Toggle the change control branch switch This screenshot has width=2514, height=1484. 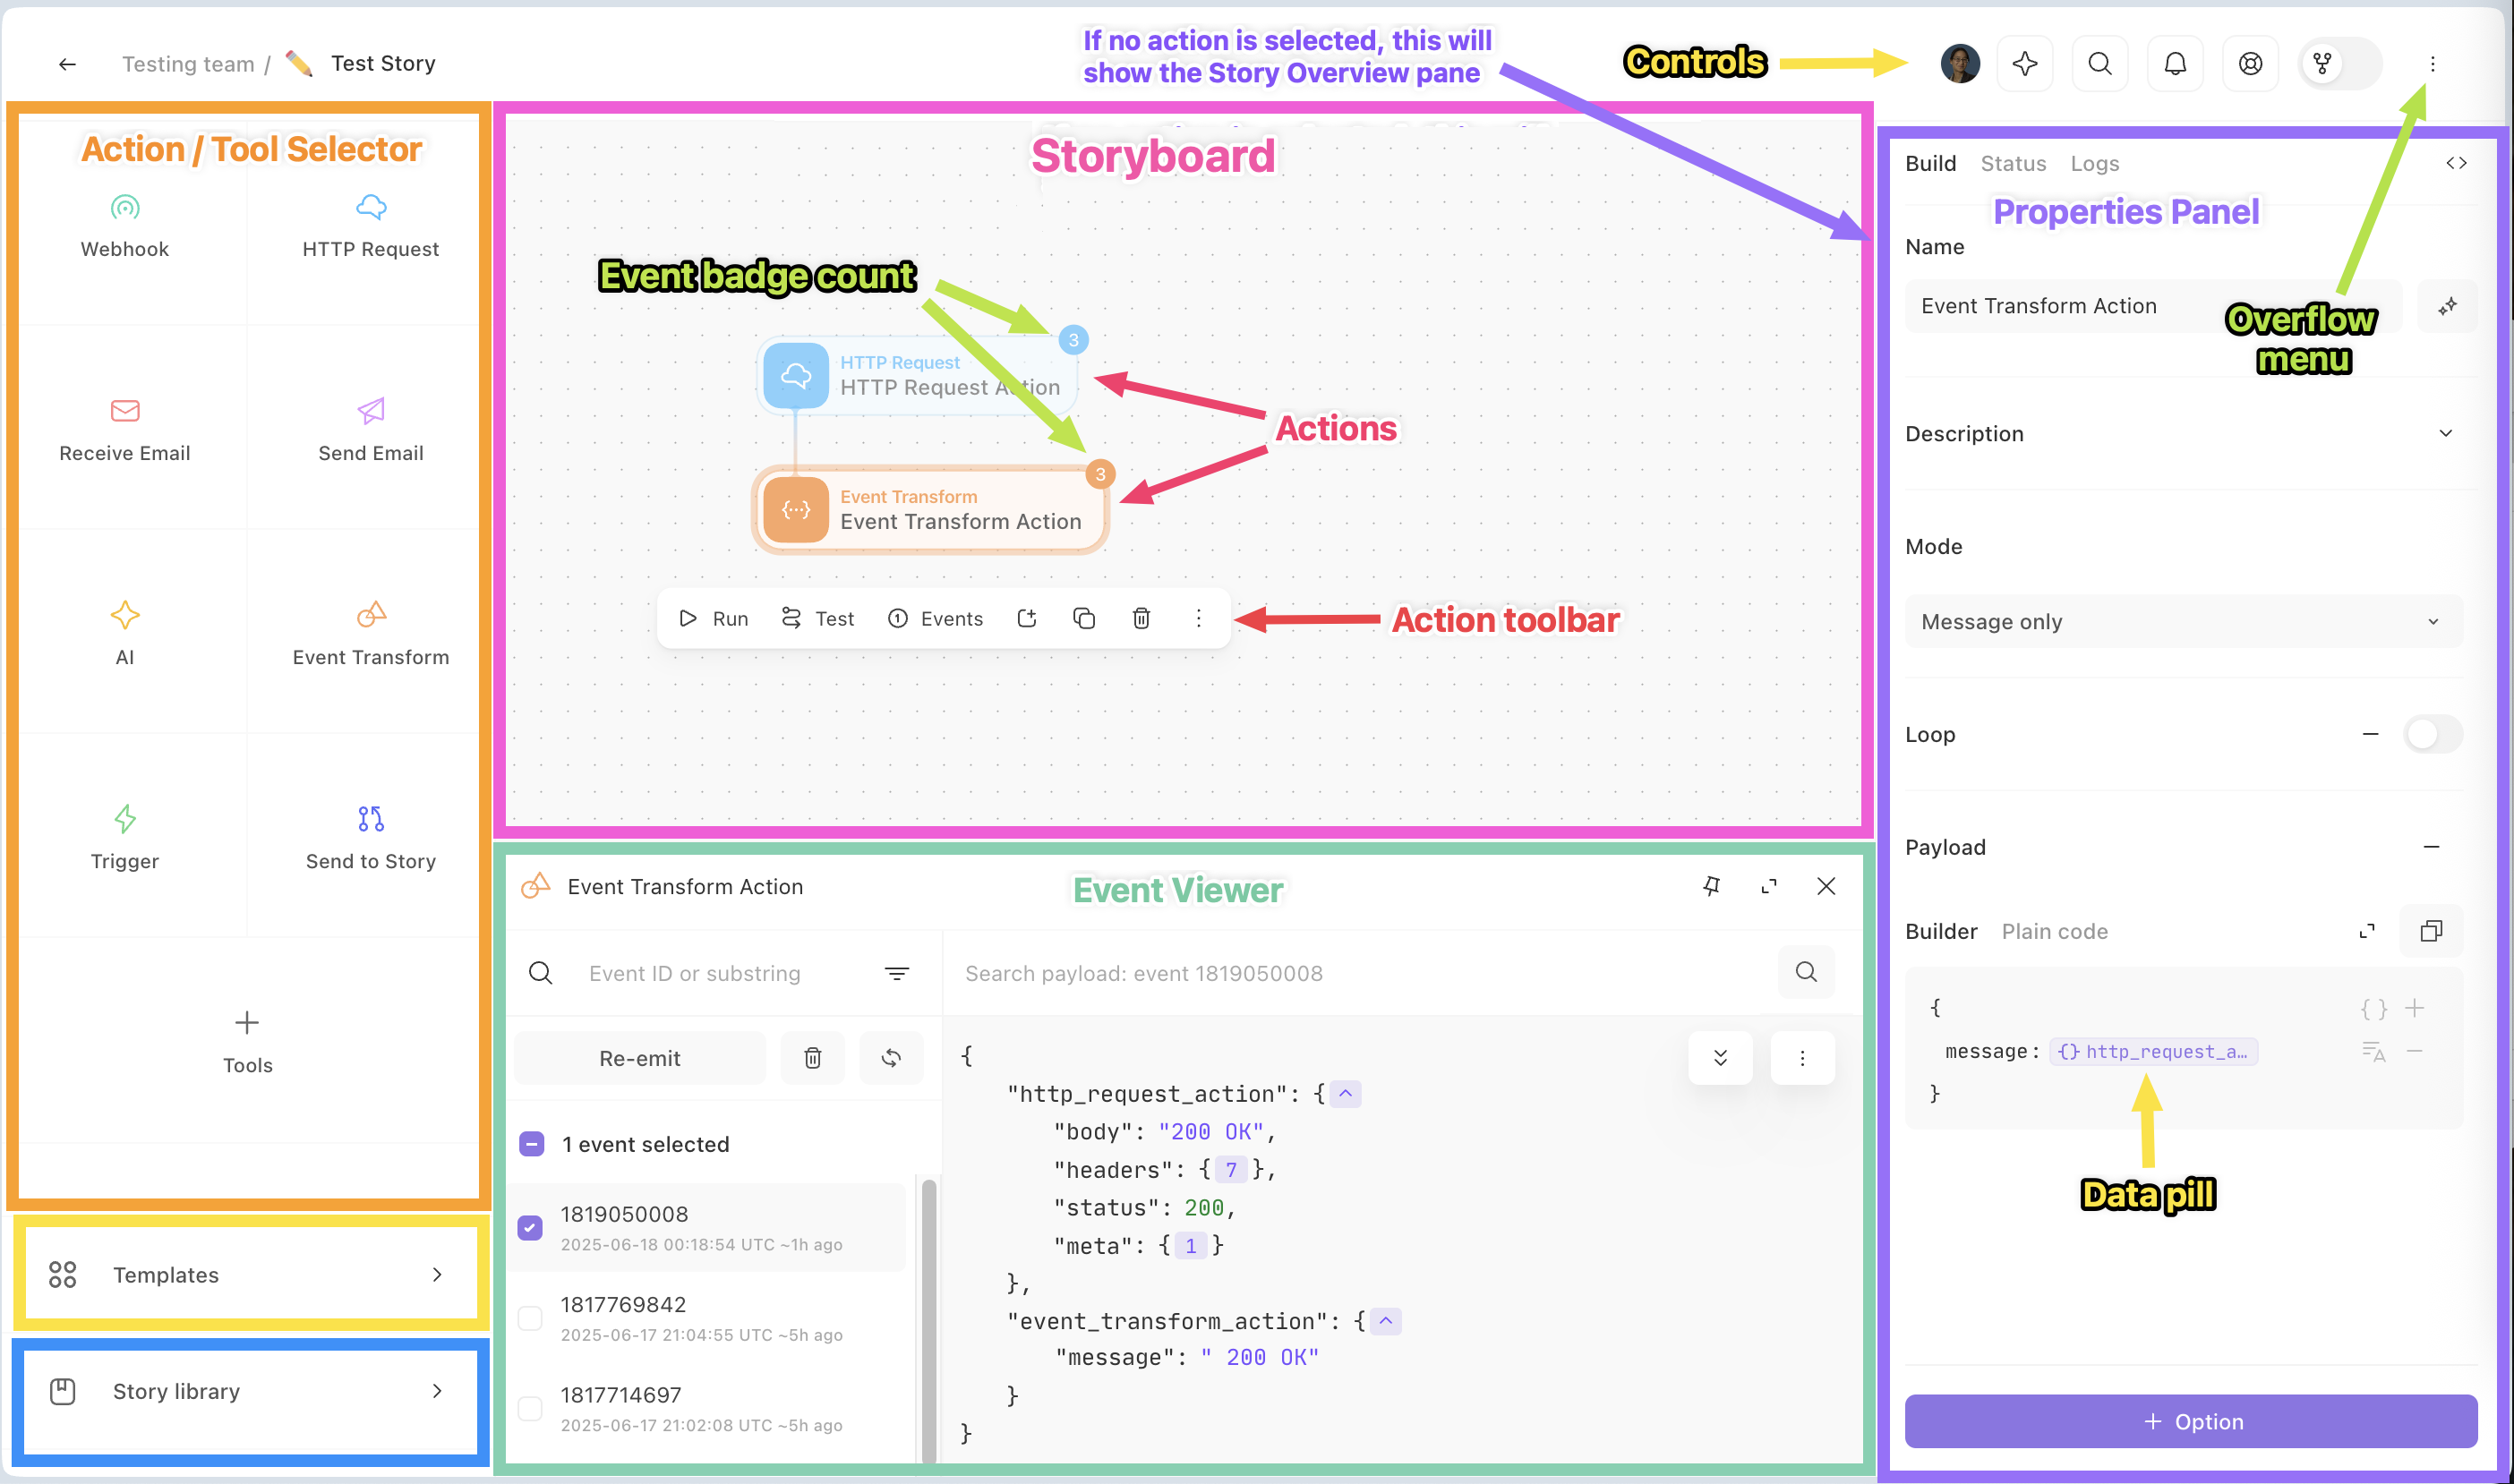[x=2340, y=64]
